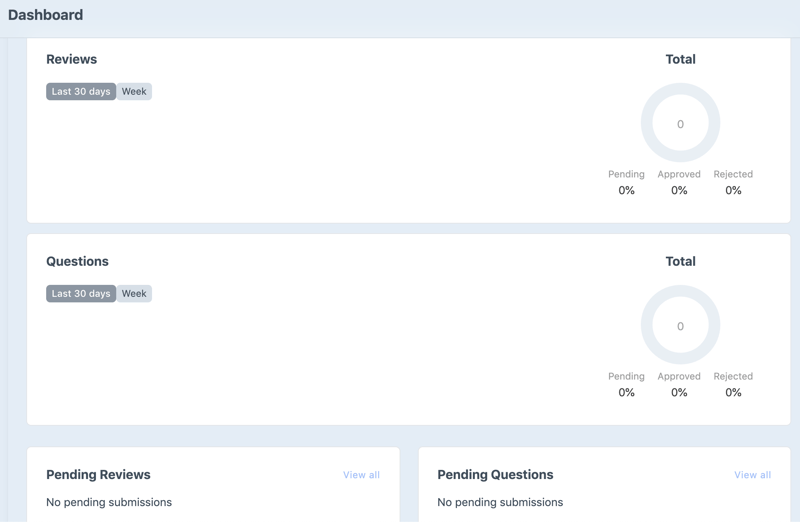Open View all for Pending Reviews

(361, 475)
